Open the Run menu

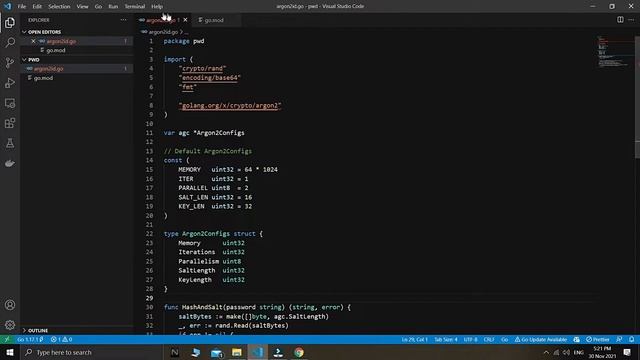[x=113, y=7]
